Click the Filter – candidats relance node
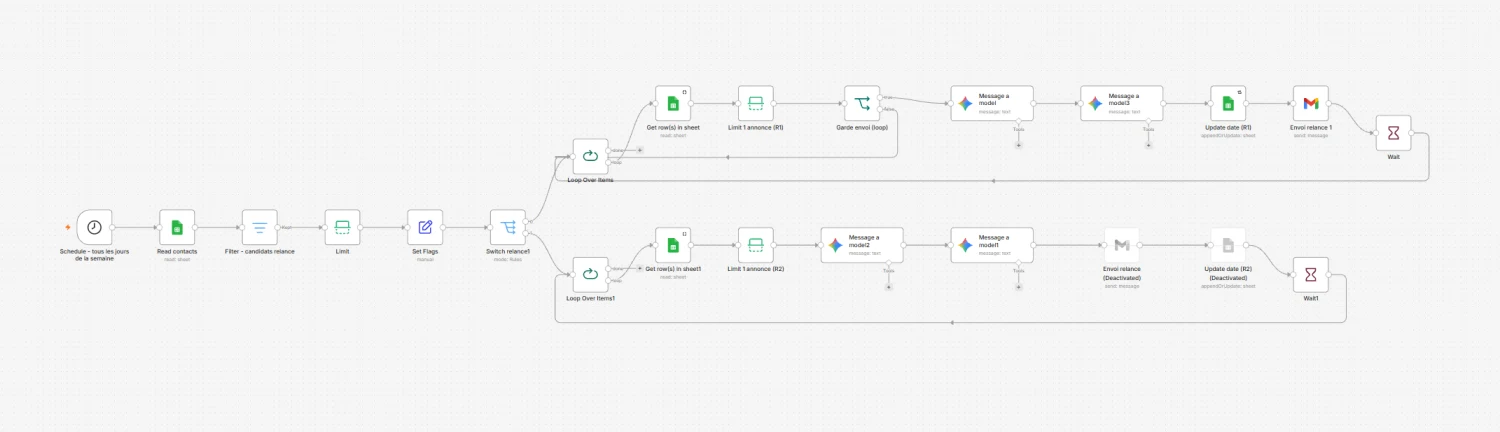The height and width of the screenshot is (432, 1500). 260,227
